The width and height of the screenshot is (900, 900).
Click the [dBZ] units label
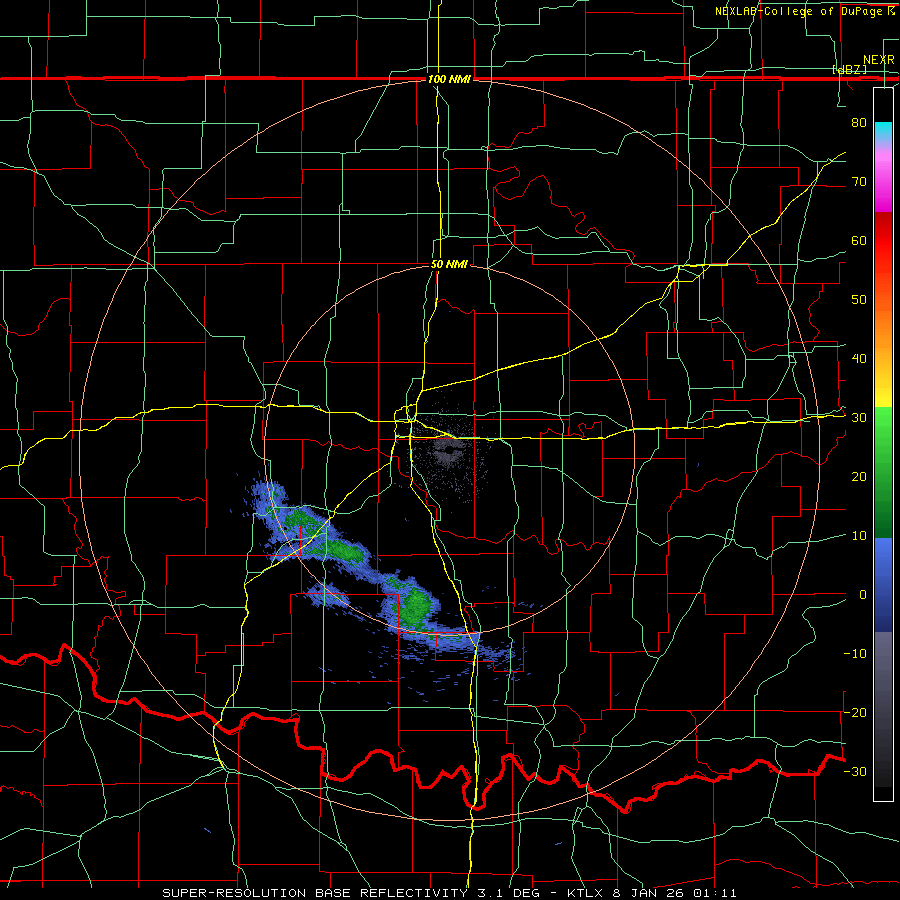point(849,69)
